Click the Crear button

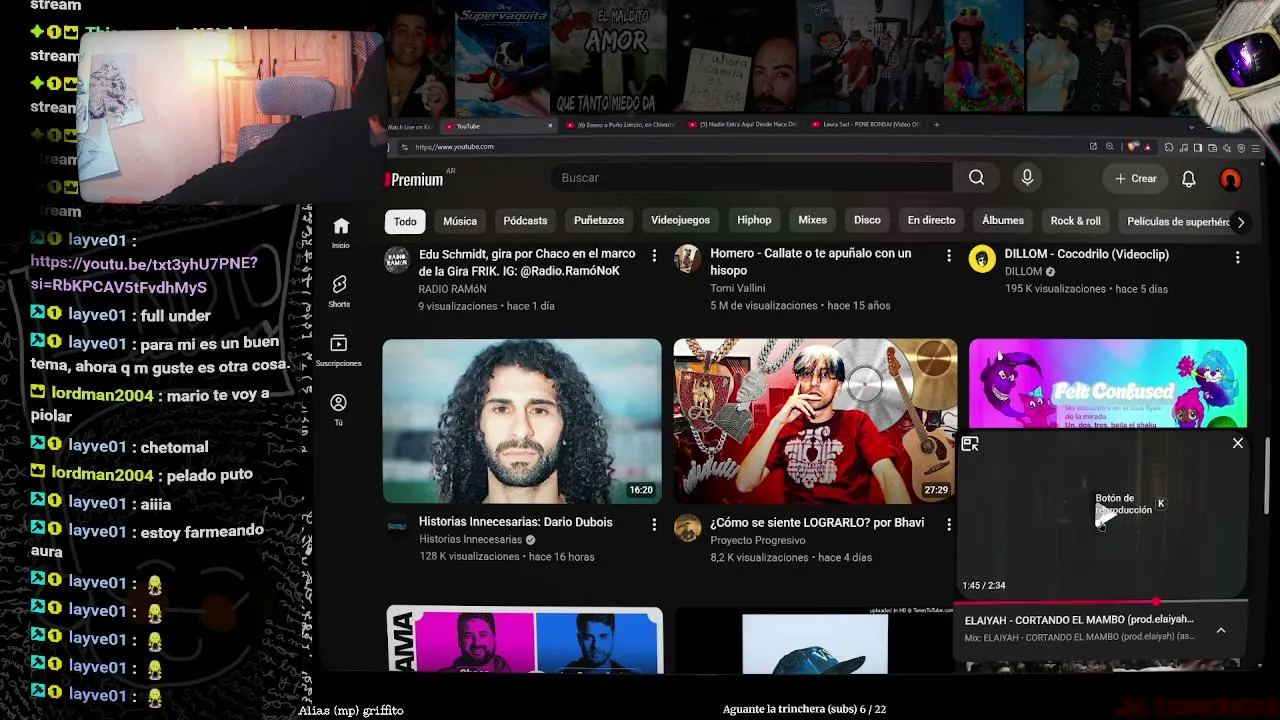(1136, 179)
